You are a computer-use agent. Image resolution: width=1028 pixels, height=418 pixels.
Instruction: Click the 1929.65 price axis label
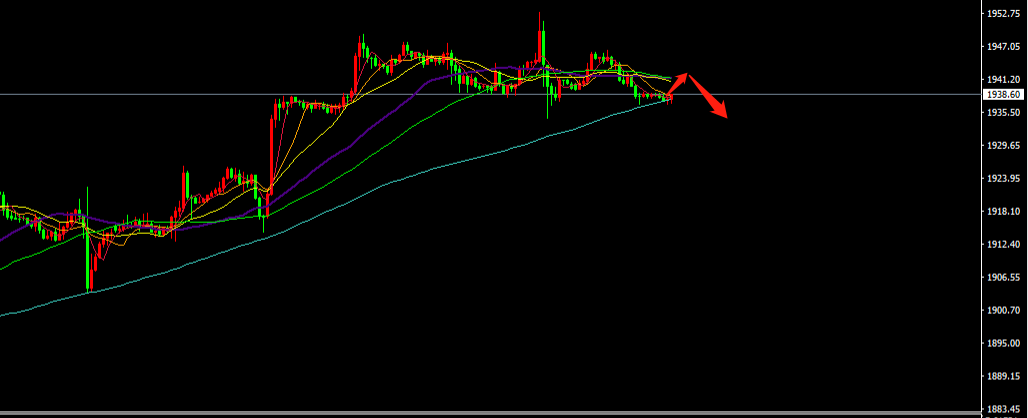[x=1004, y=145]
